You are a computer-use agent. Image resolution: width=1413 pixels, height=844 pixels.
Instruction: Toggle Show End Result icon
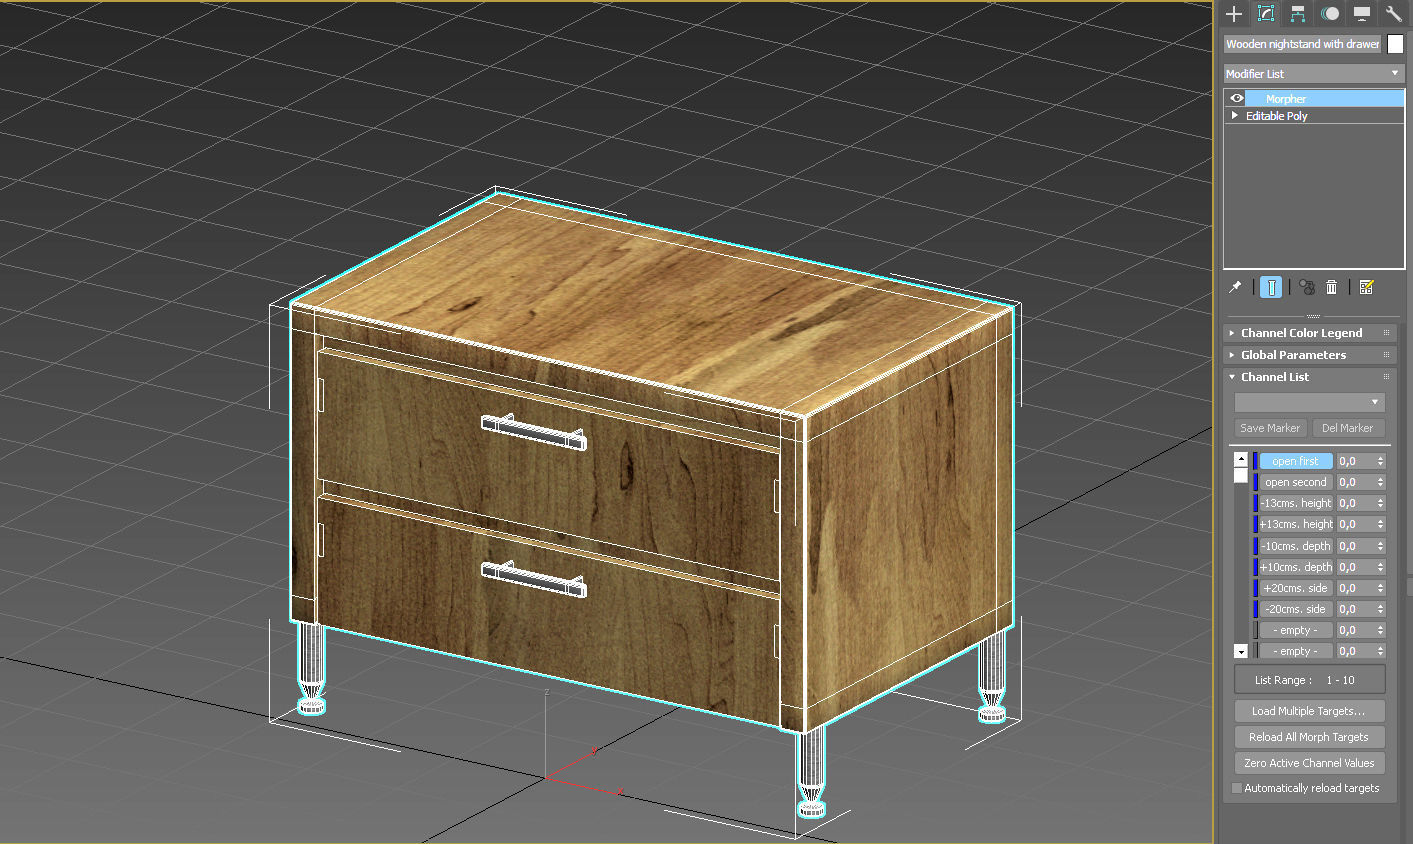point(1271,287)
